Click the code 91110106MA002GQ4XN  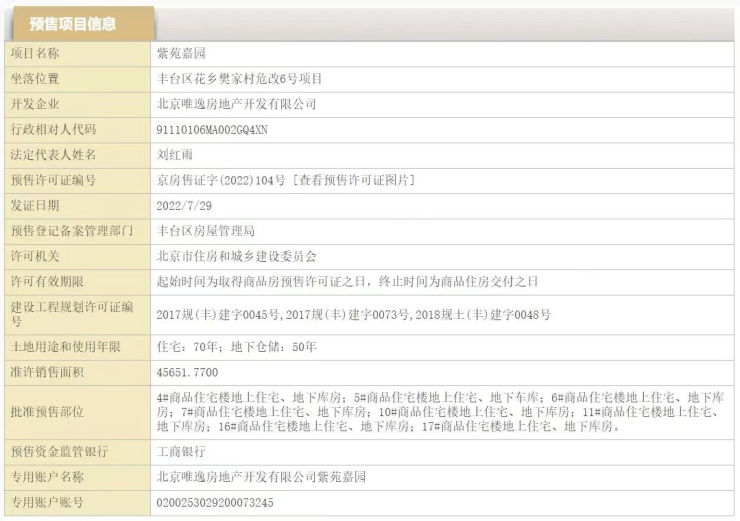point(212,129)
